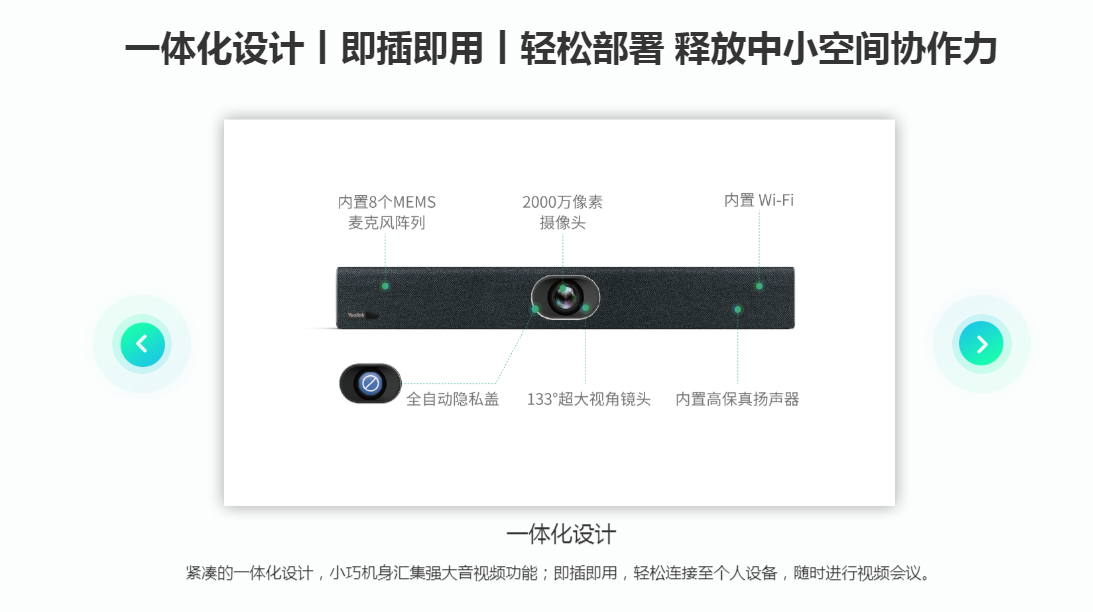Click the Yealink logo on the device
Screen dimensions: 1093x612
click(x=356, y=315)
